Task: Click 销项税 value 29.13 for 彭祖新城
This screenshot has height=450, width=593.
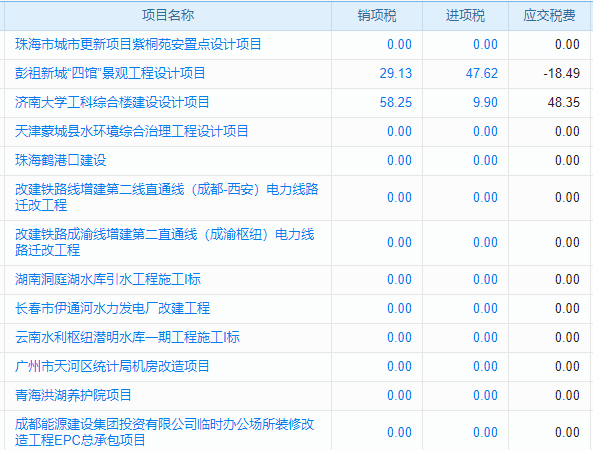Action: pos(396,73)
